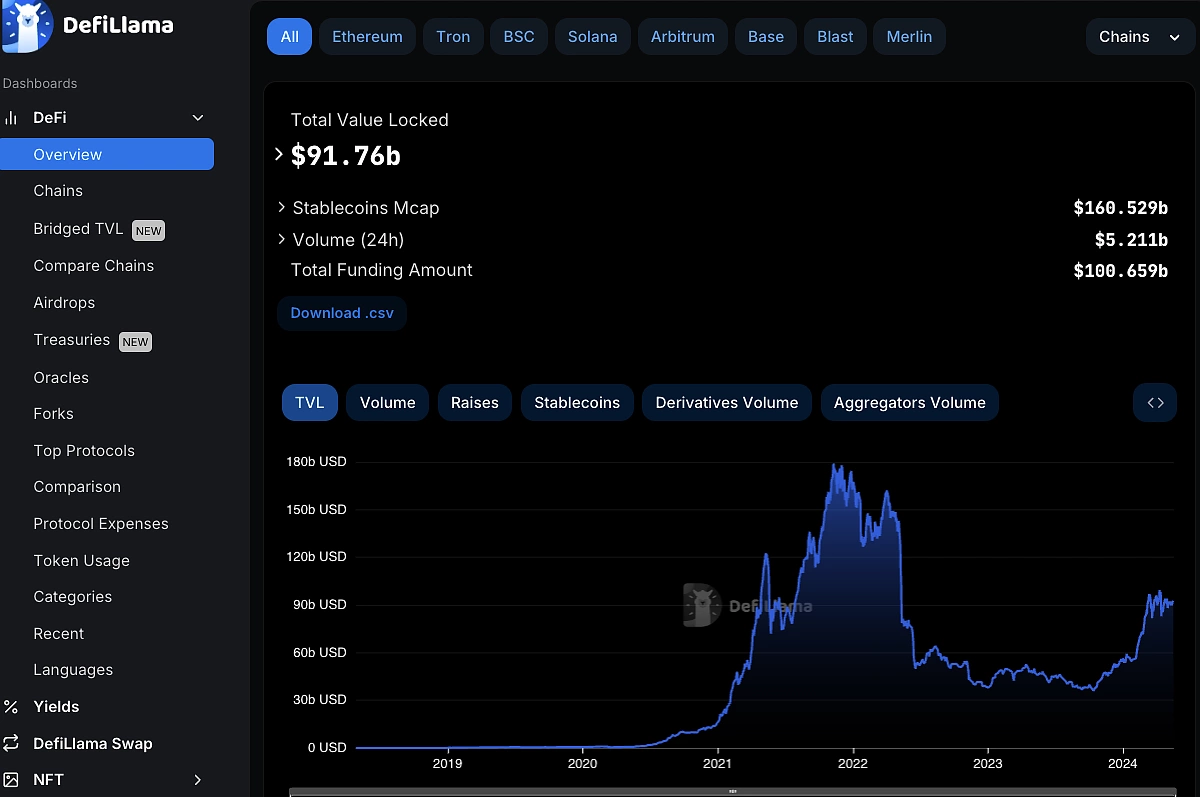Go to Compare Chains
This screenshot has height=797, width=1200.
[x=94, y=266]
